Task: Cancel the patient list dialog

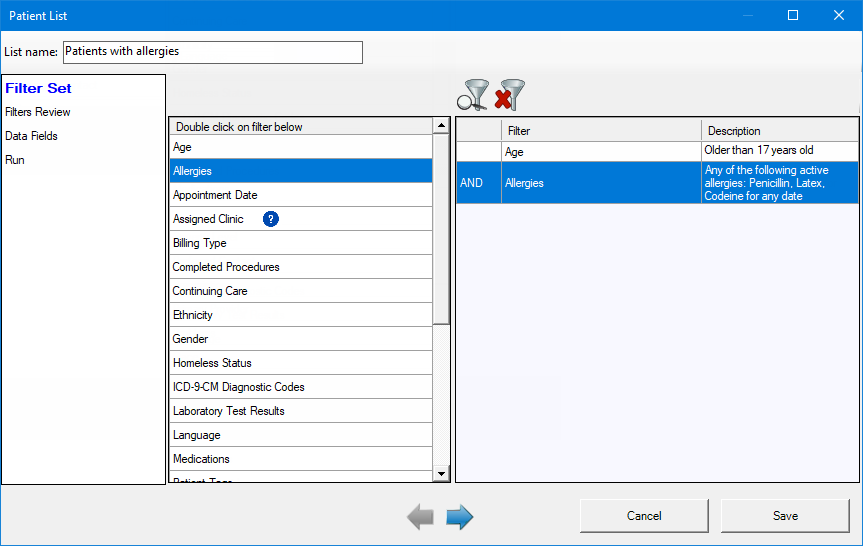Action: 644,516
